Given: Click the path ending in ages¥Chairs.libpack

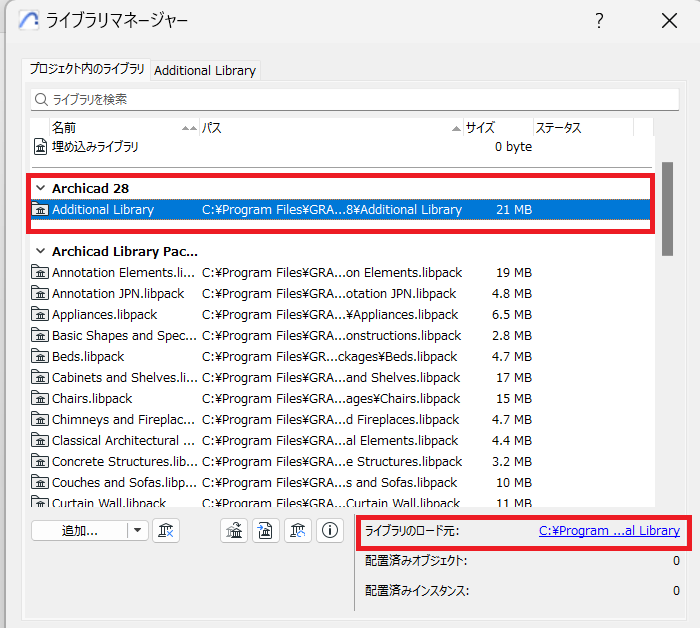Looking at the screenshot, I should (x=331, y=398).
